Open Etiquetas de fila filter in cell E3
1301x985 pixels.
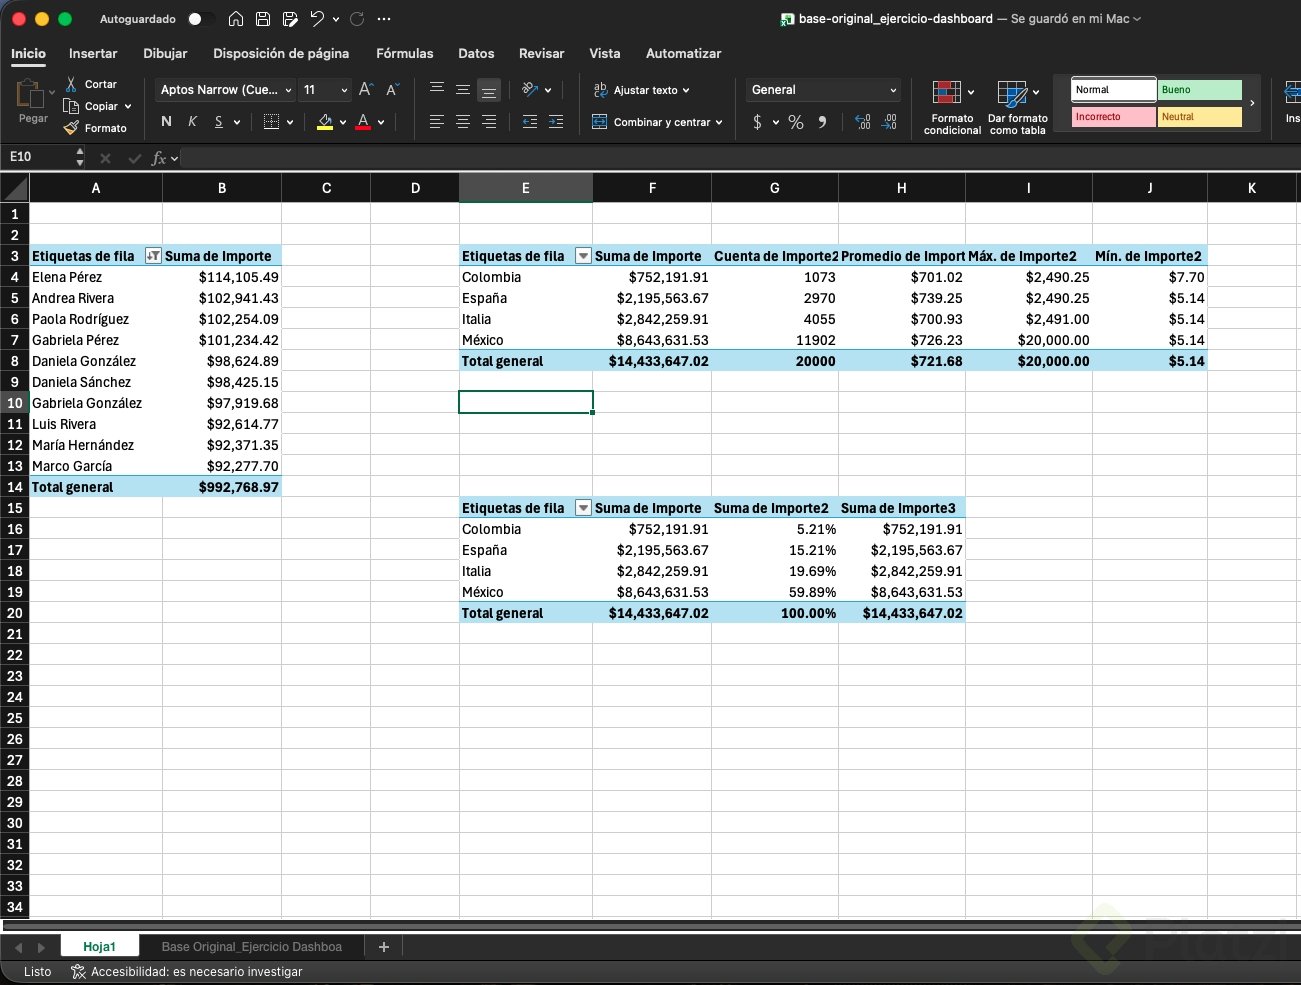click(583, 256)
